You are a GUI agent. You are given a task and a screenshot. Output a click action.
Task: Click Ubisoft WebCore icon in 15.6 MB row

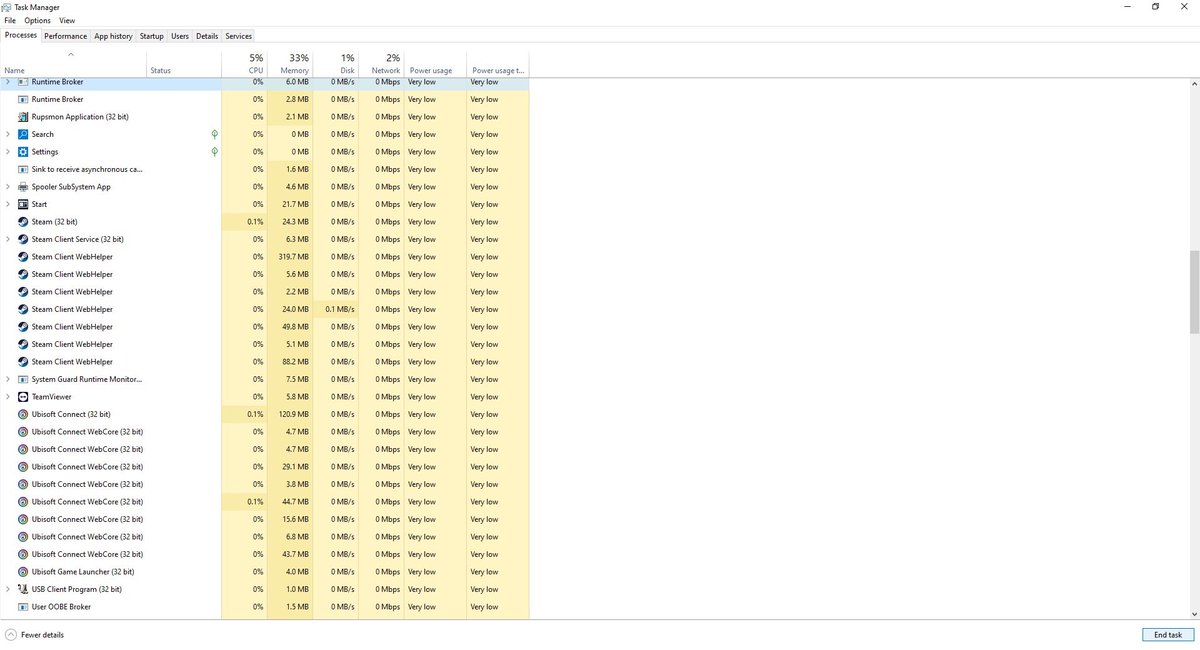[x=23, y=519]
